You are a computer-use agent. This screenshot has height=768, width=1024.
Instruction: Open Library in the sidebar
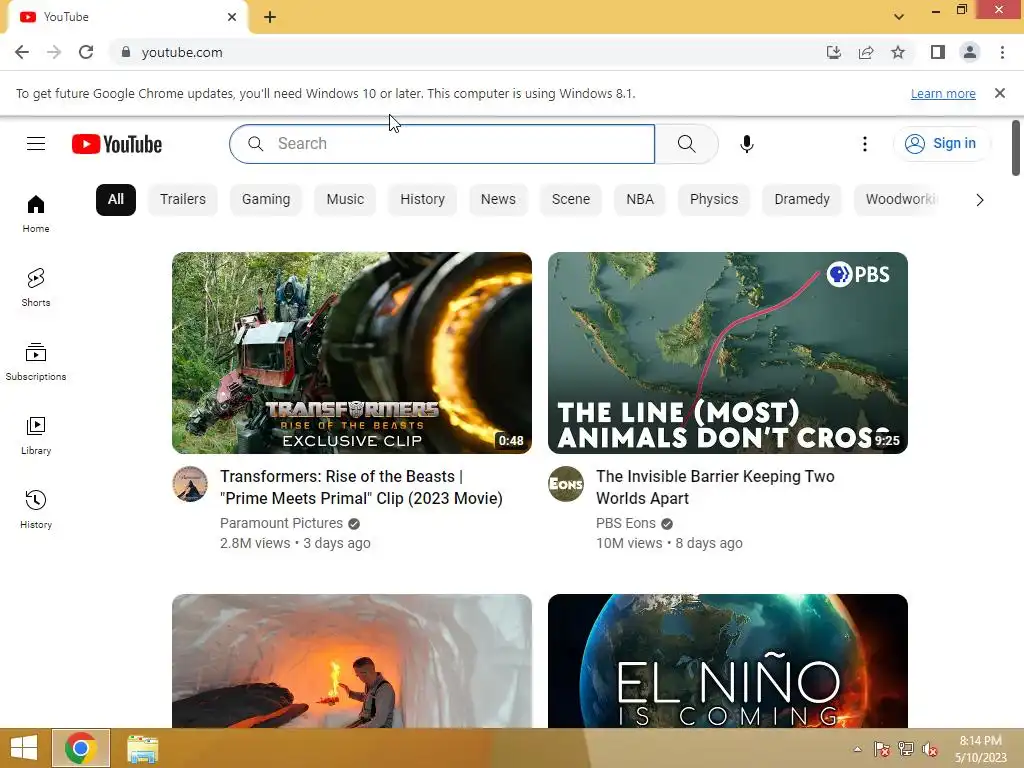tap(36, 436)
